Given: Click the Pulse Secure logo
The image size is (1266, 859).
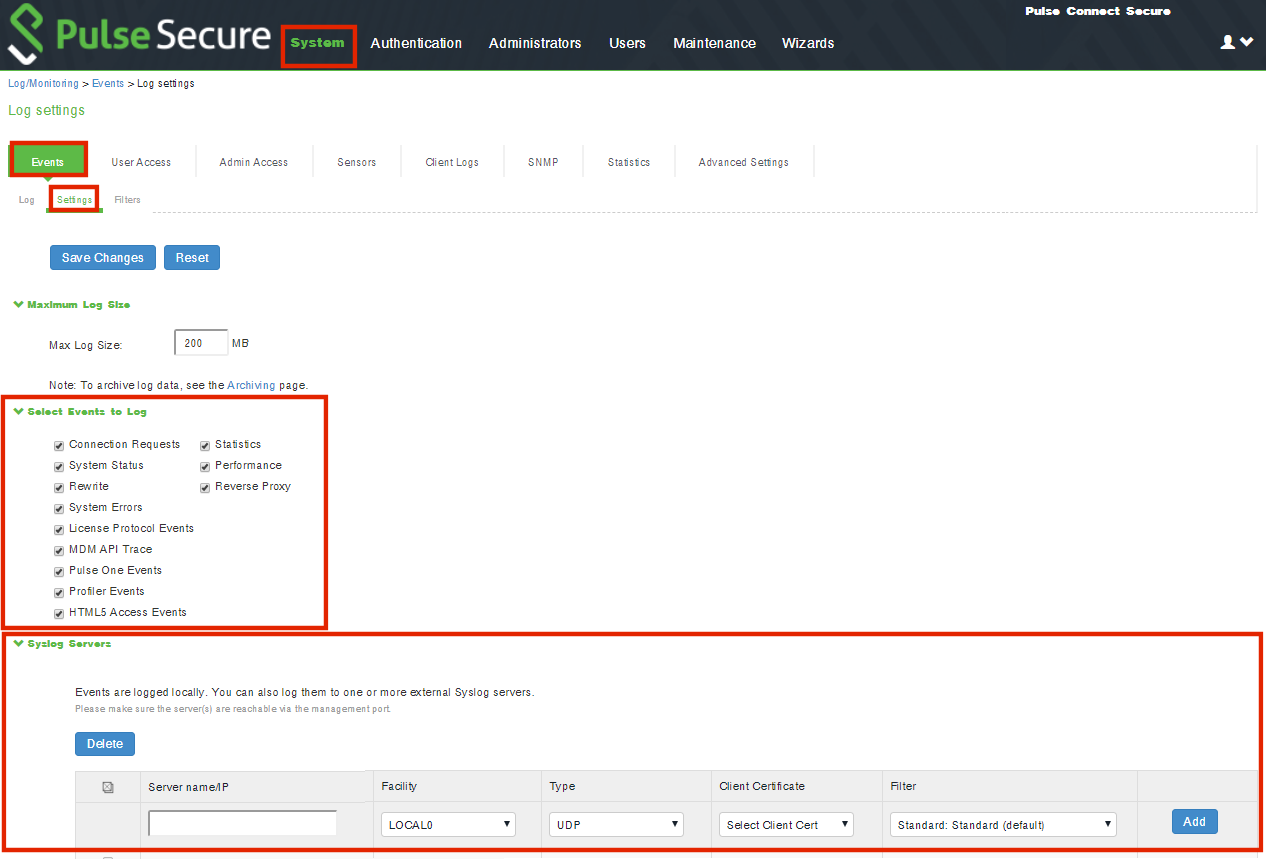Looking at the screenshot, I should pos(140,36).
